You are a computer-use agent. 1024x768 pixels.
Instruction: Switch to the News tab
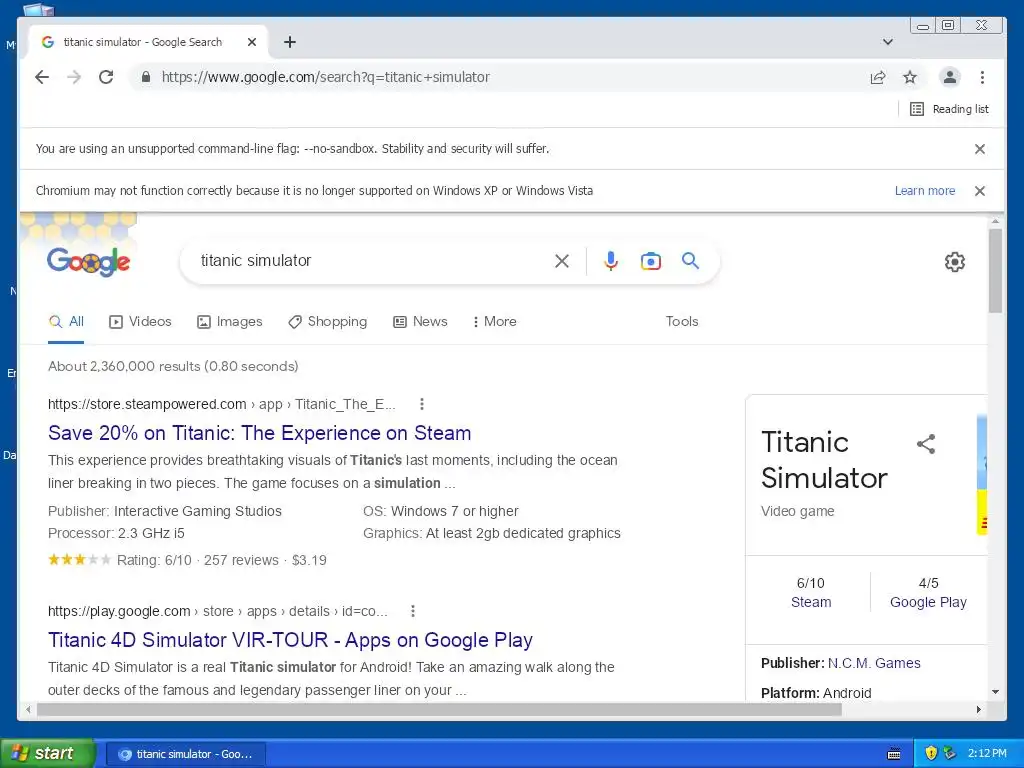coord(420,321)
